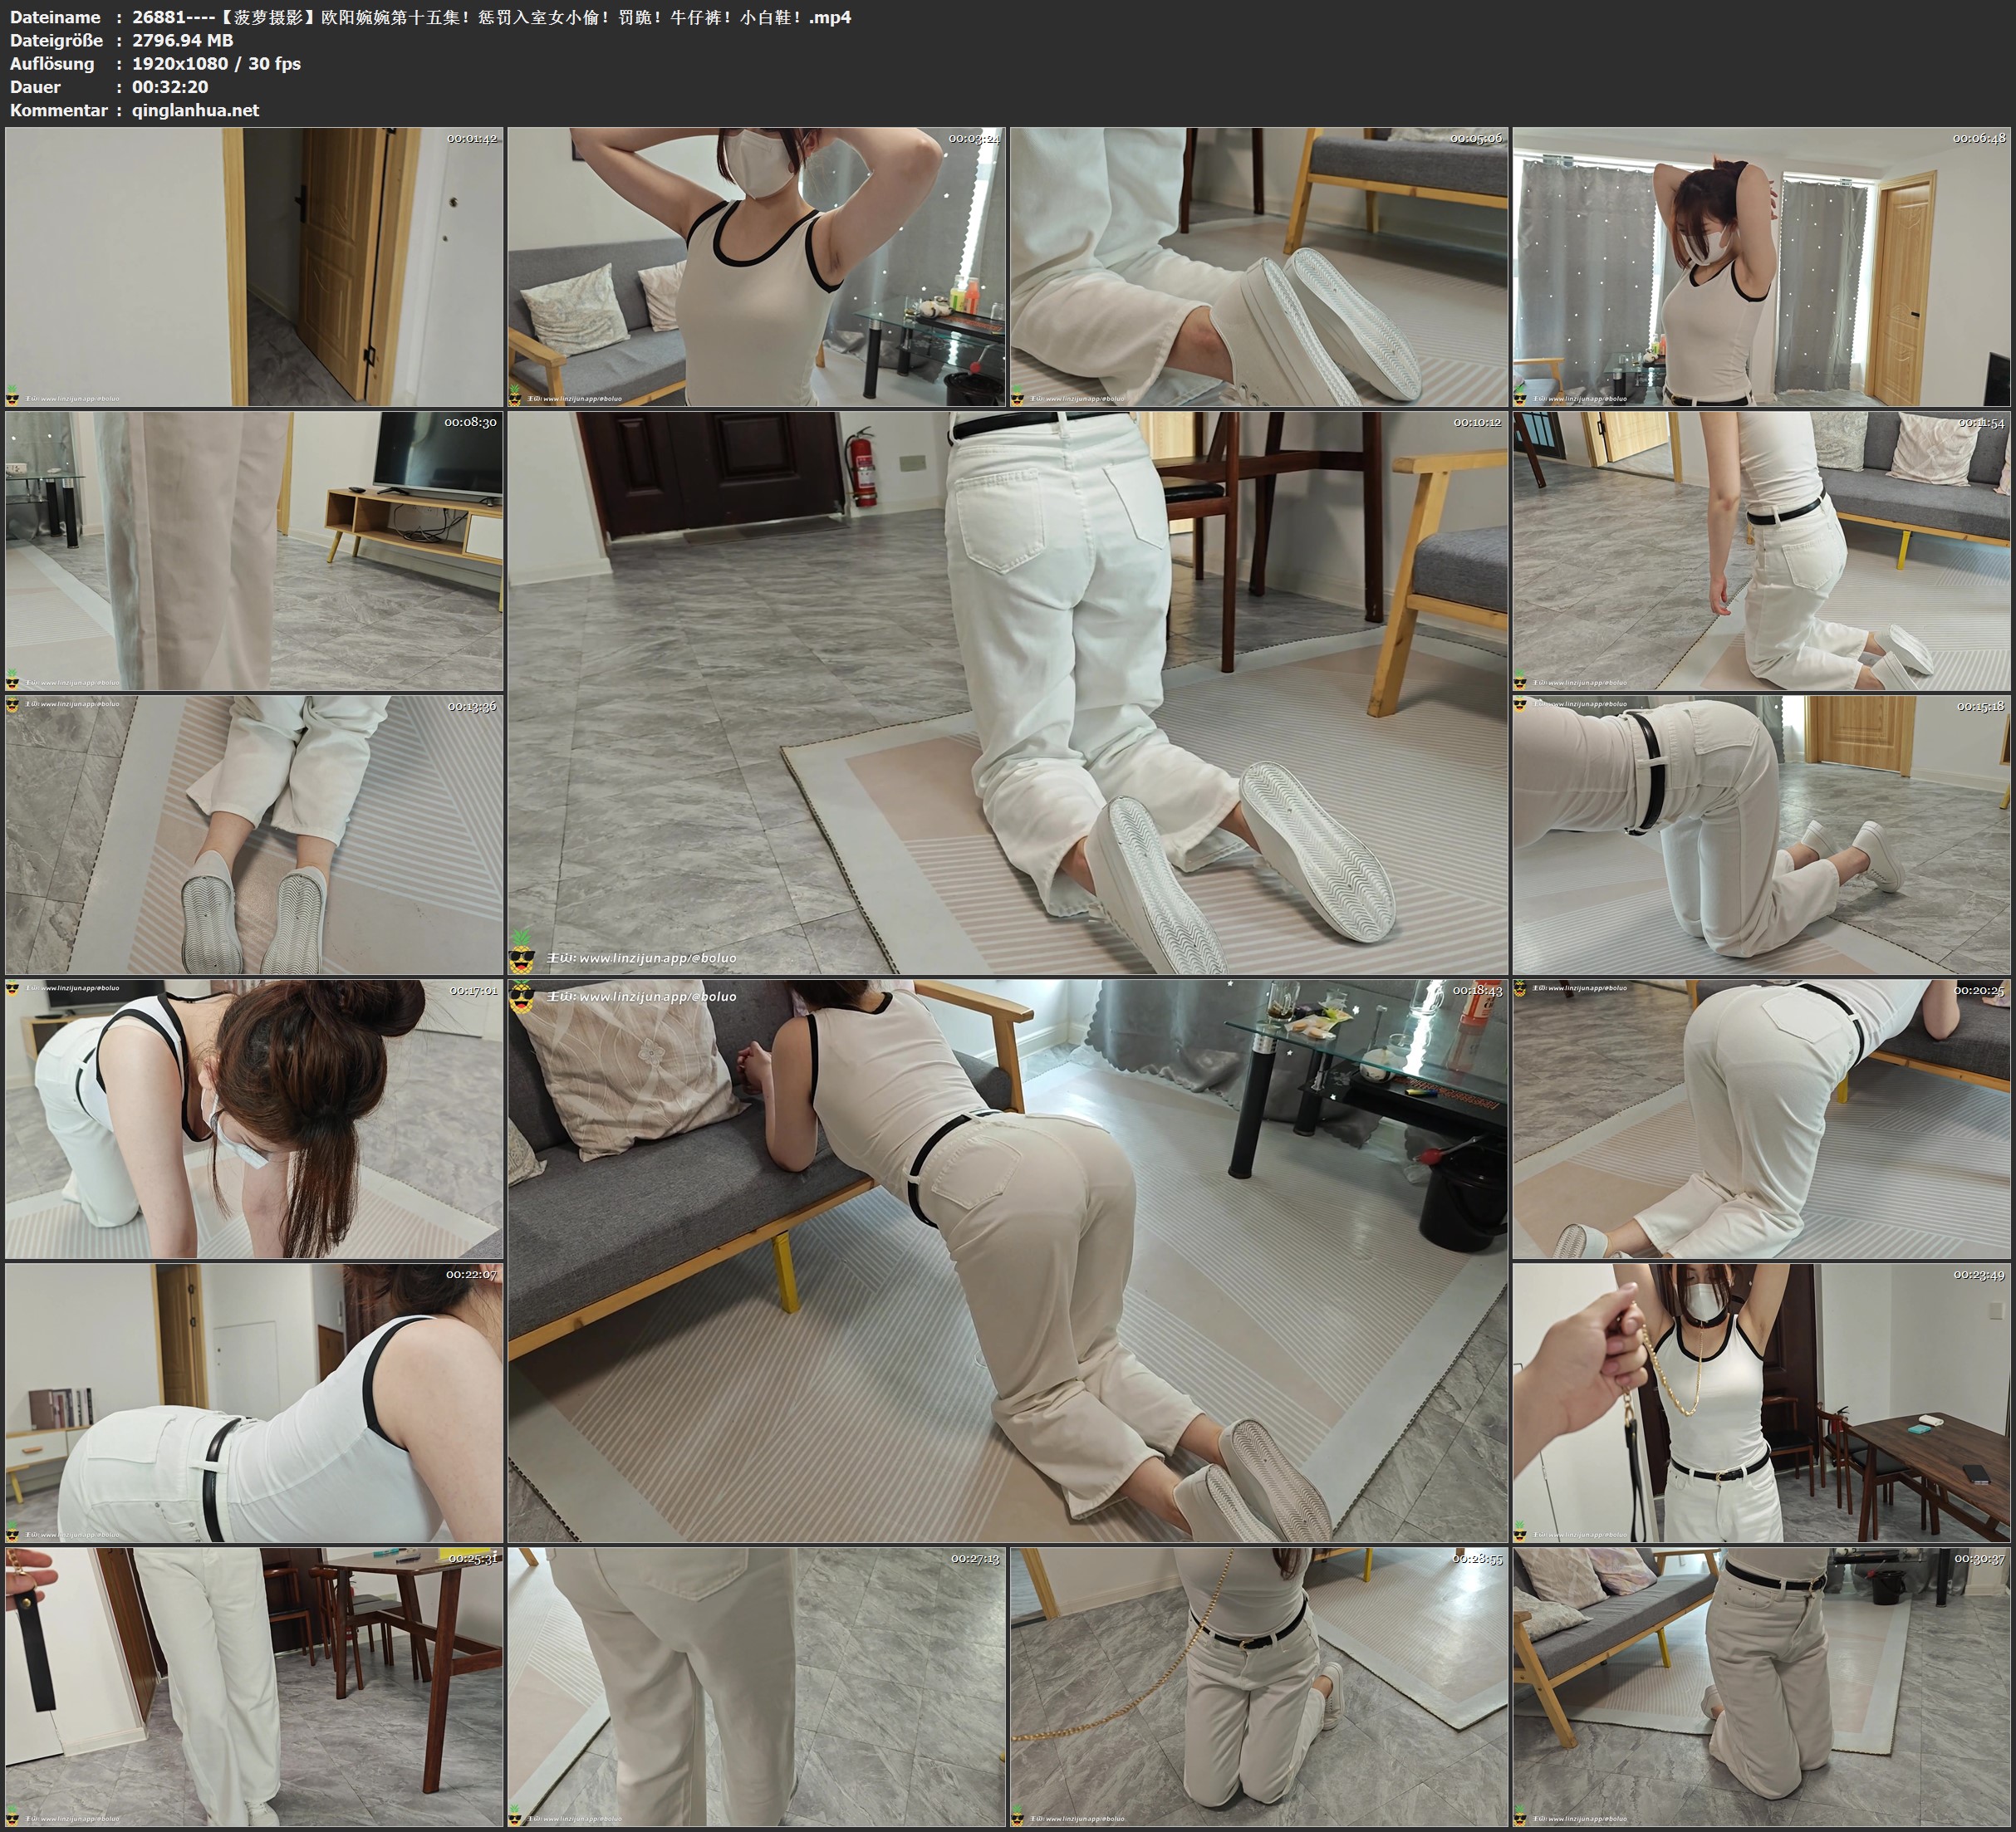
Task: Click the pineapple watermark icon in the 00:18:43 frame
Action: pyautogui.click(x=522, y=997)
